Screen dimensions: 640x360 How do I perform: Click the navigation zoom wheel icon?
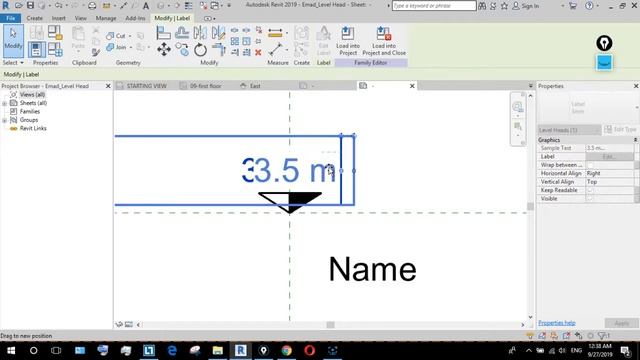pyautogui.click(x=518, y=107)
